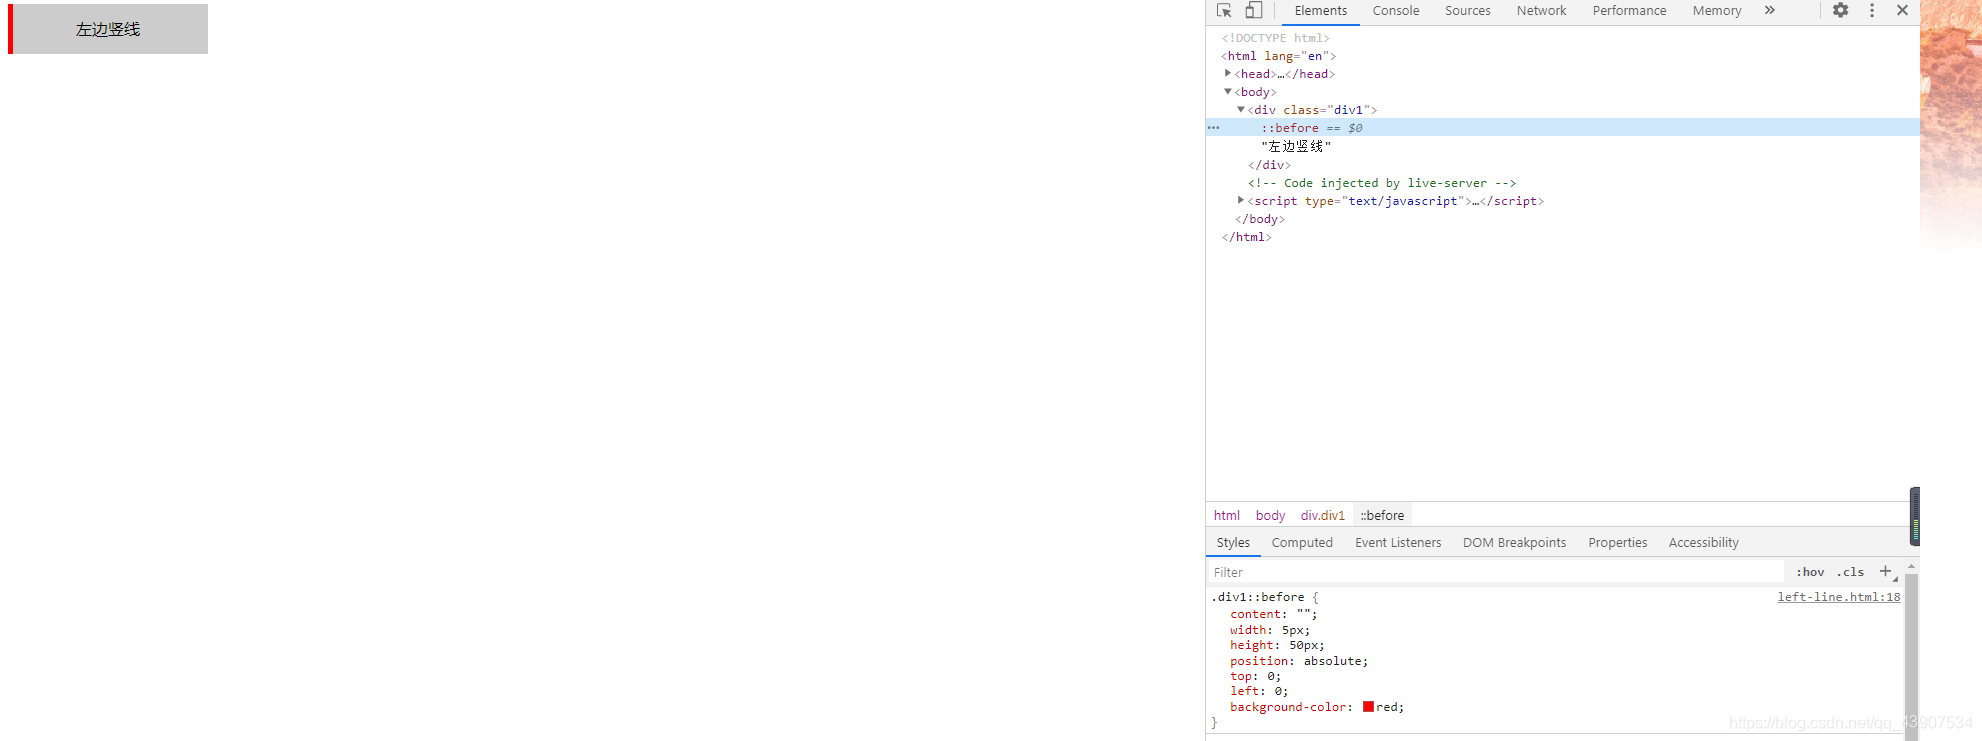Screen dimensions: 1982x741
Task: Open the Performance tab
Action: (1629, 11)
